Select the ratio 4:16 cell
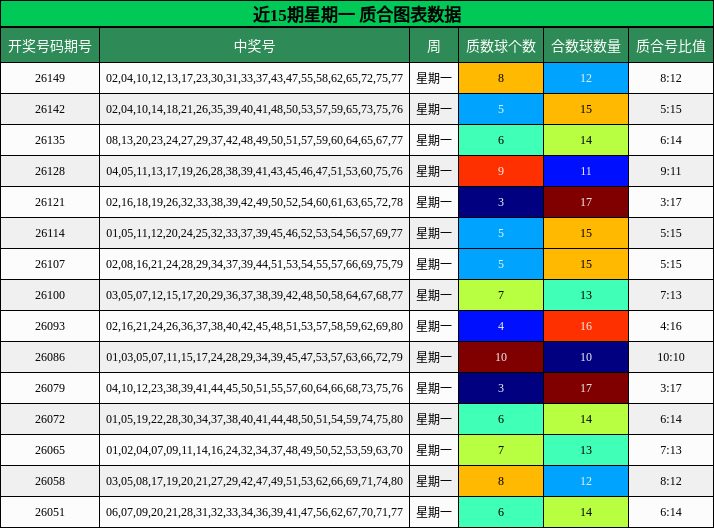 (x=671, y=325)
